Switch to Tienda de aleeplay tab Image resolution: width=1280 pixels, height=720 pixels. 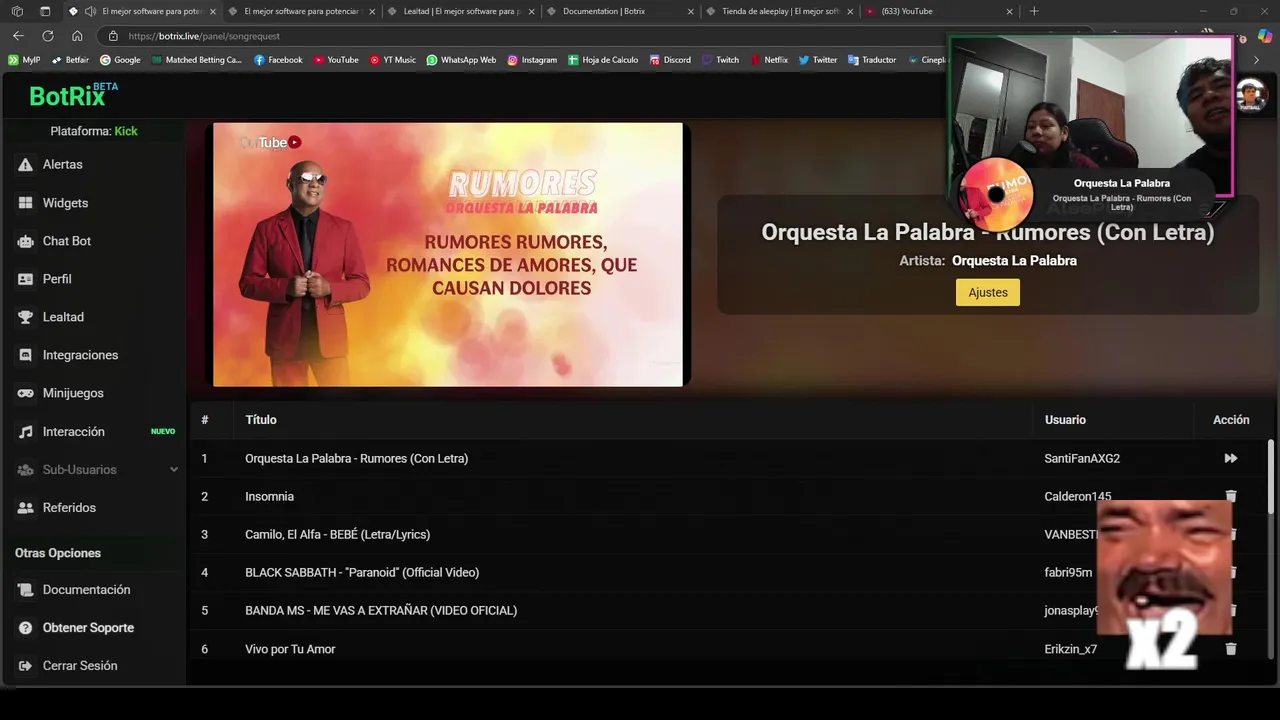[x=778, y=11]
